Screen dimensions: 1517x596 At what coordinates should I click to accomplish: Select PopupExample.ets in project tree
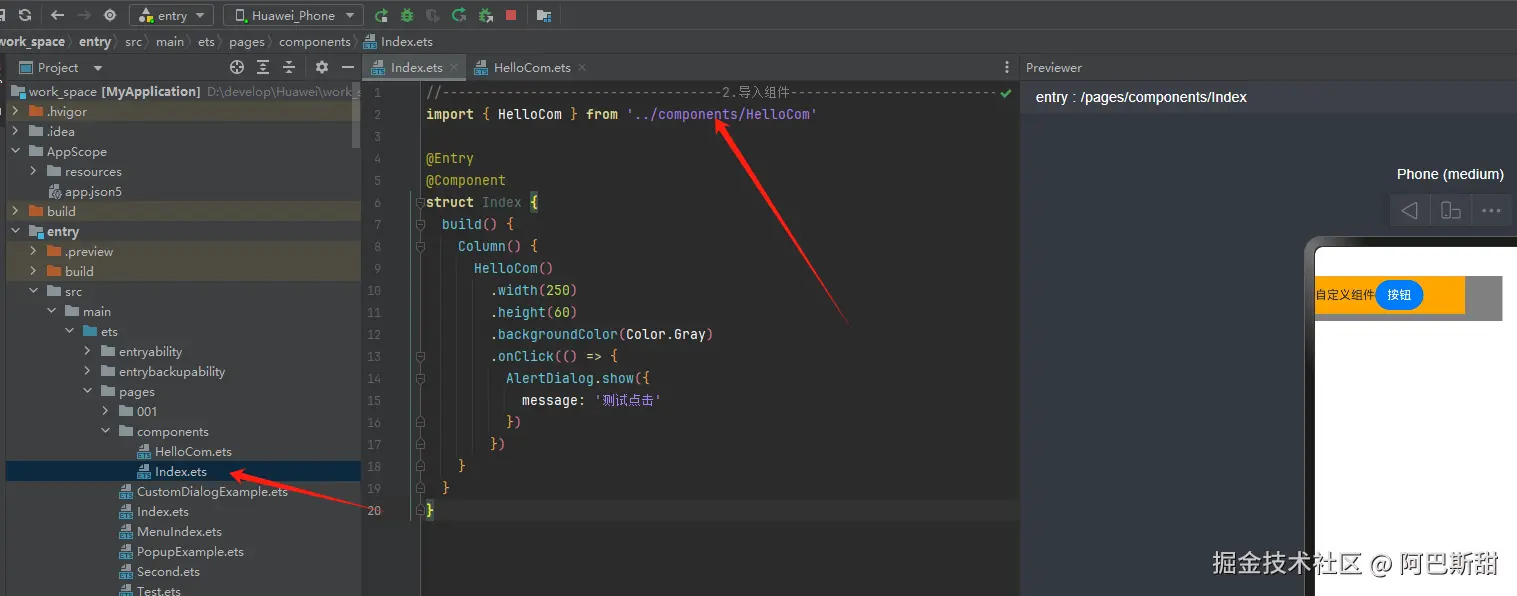click(x=181, y=551)
